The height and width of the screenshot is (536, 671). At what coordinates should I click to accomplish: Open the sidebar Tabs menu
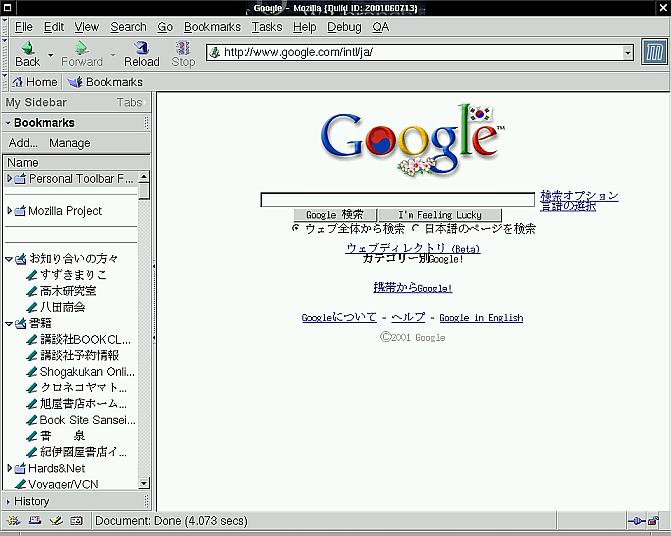click(x=130, y=103)
